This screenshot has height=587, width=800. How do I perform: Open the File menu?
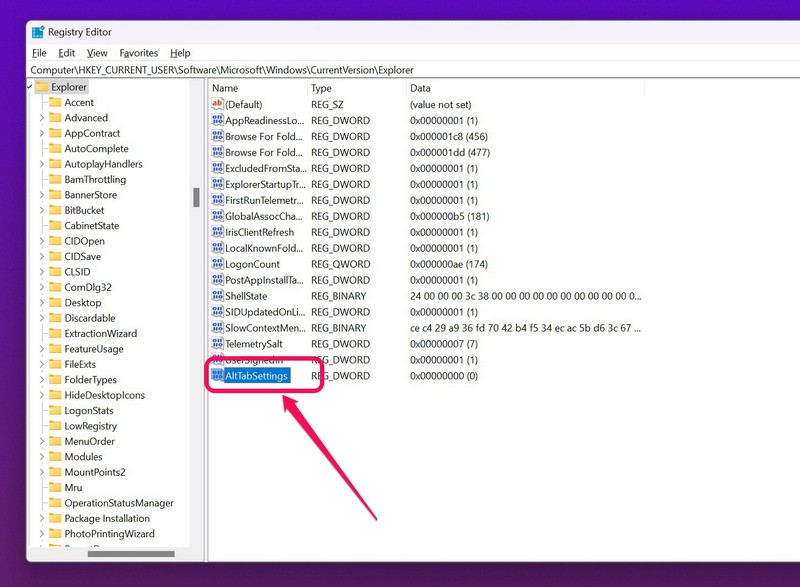click(x=39, y=53)
